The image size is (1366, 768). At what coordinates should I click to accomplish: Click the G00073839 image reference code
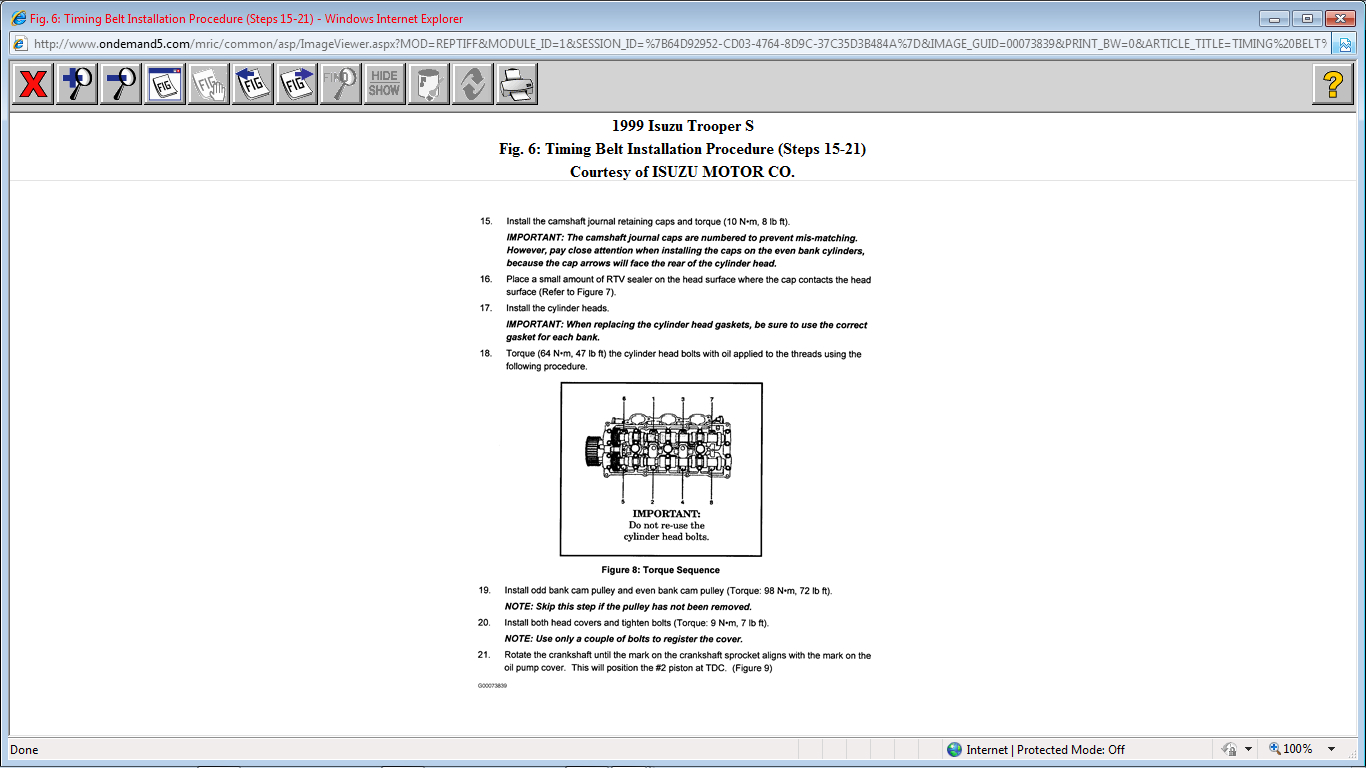click(492, 686)
